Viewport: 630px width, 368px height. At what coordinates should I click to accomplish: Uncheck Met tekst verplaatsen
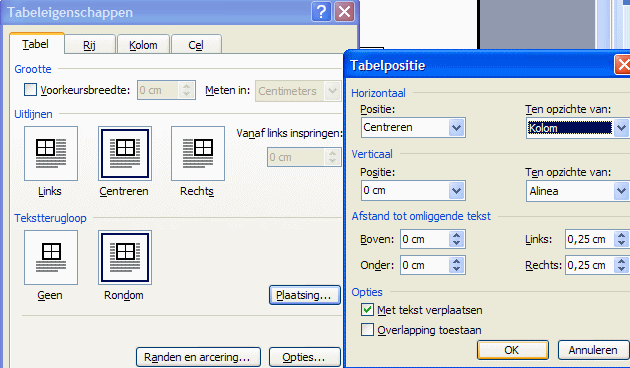coord(367,310)
